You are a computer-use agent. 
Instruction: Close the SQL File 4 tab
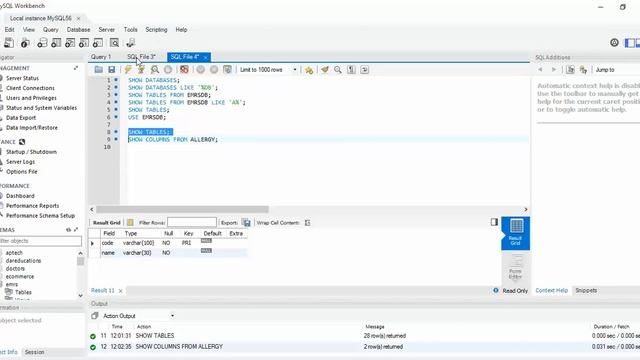[x=205, y=57]
